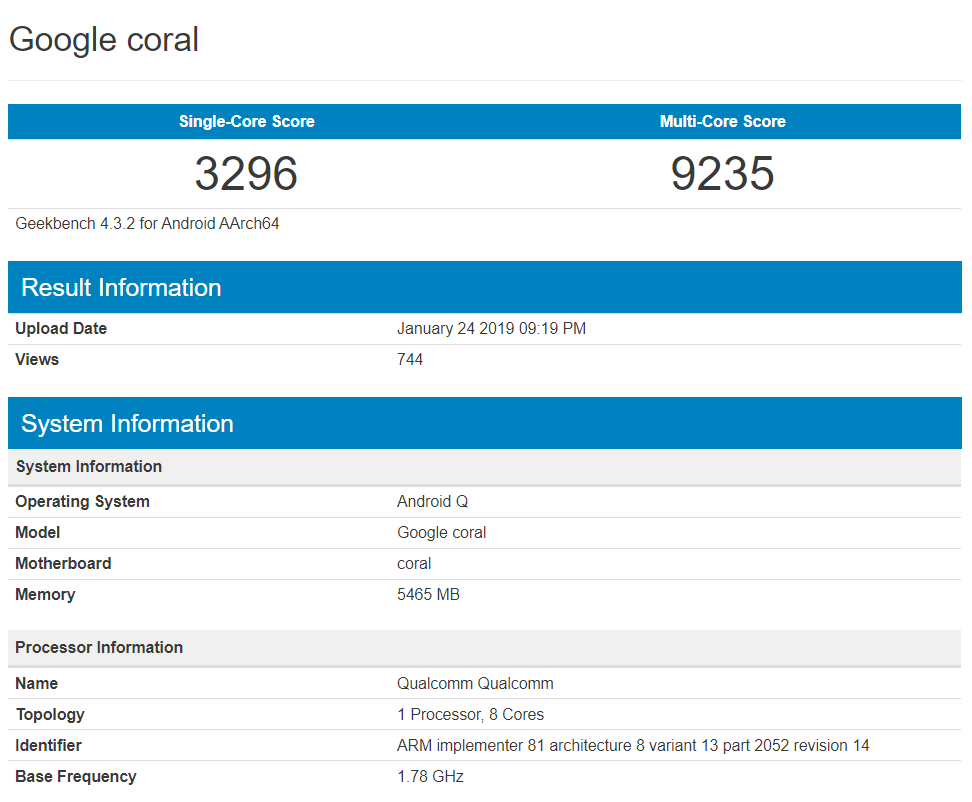This screenshot has width=972, height=802.
Task: Click the date "January 24 2019 09:19 PM"
Action: coord(492,328)
